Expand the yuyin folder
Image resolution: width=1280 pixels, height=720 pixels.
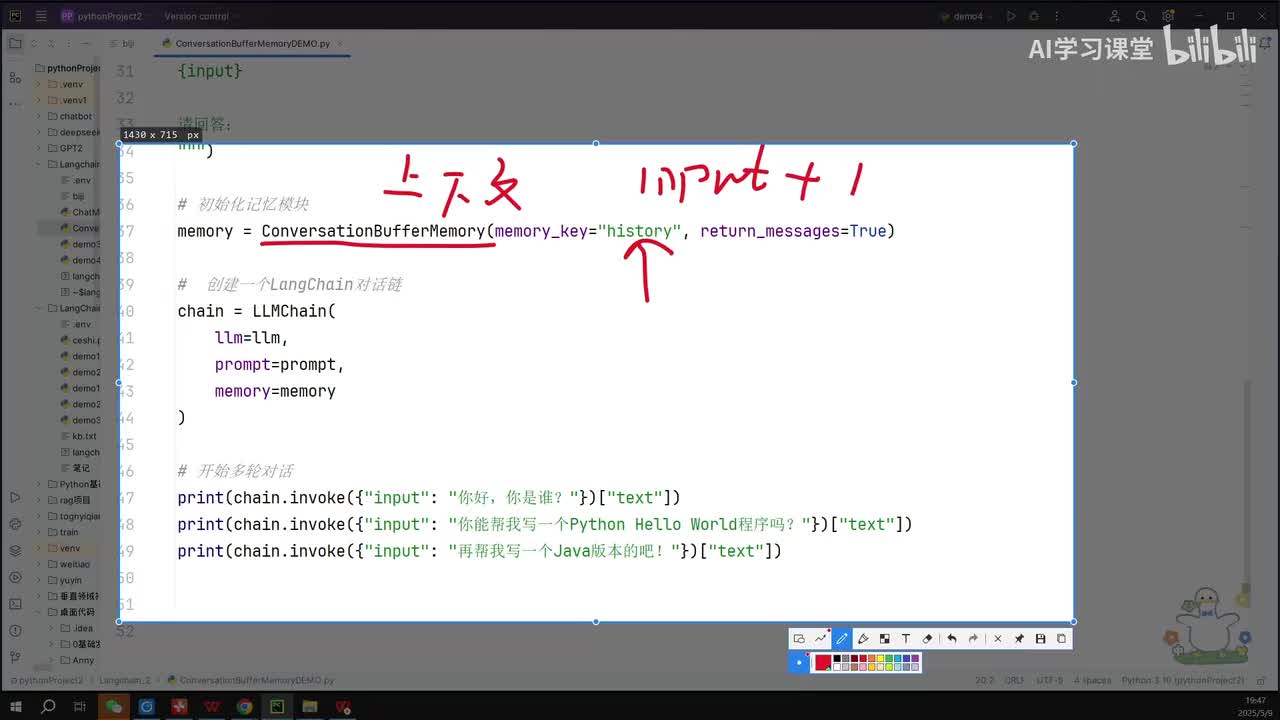click(x=39, y=580)
